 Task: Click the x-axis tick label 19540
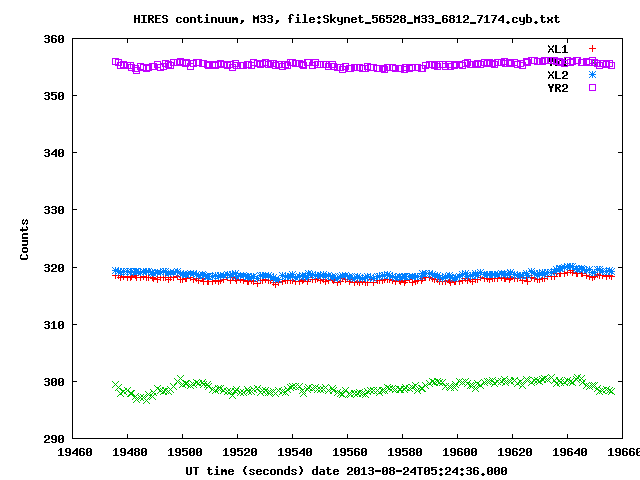[x=295, y=452]
